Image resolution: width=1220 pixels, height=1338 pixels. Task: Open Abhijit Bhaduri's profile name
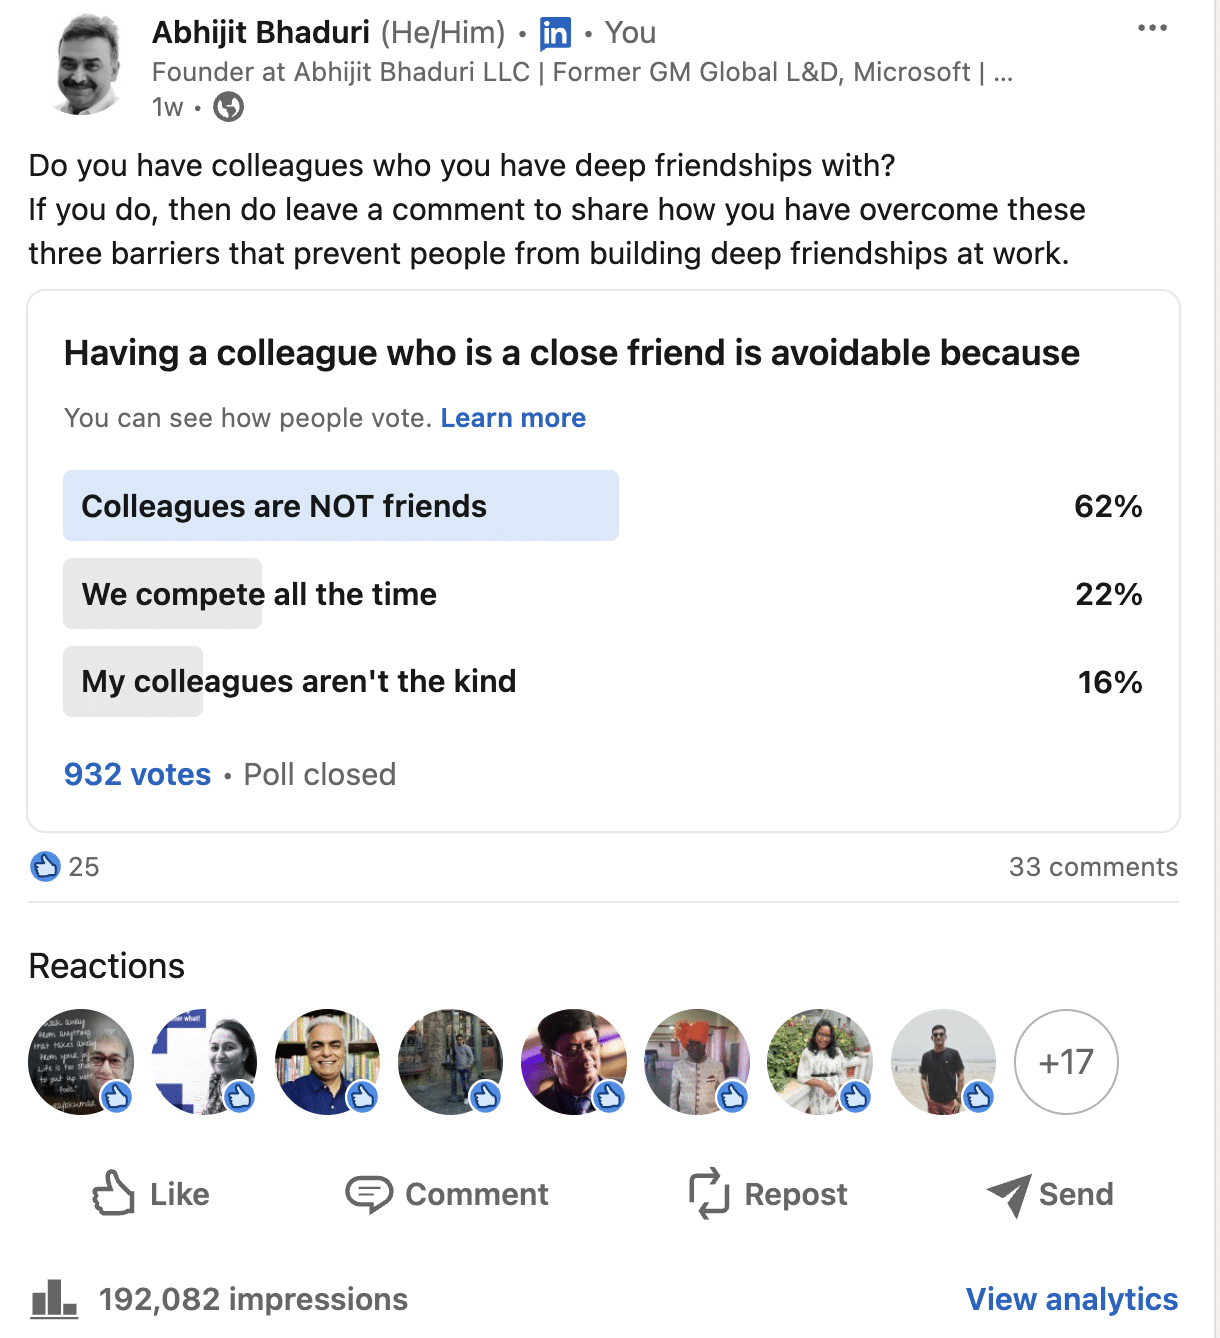pos(261,33)
